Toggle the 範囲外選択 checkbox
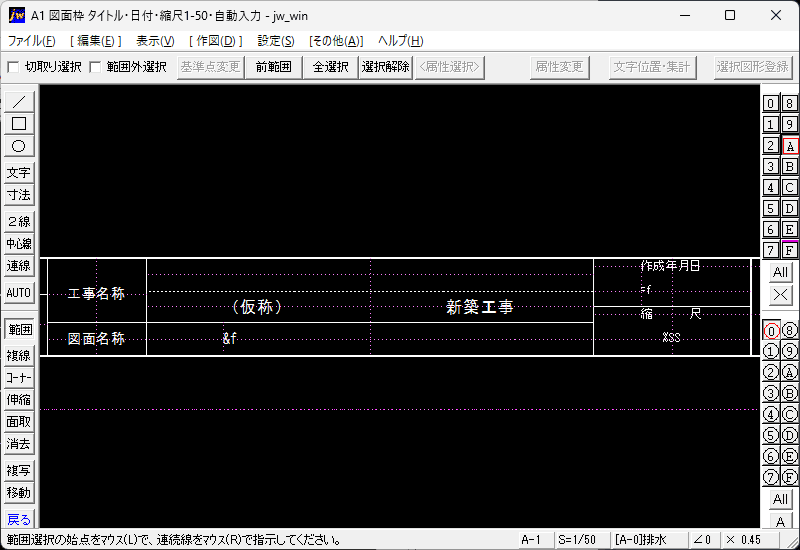800x550 pixels. coord(95,67)
